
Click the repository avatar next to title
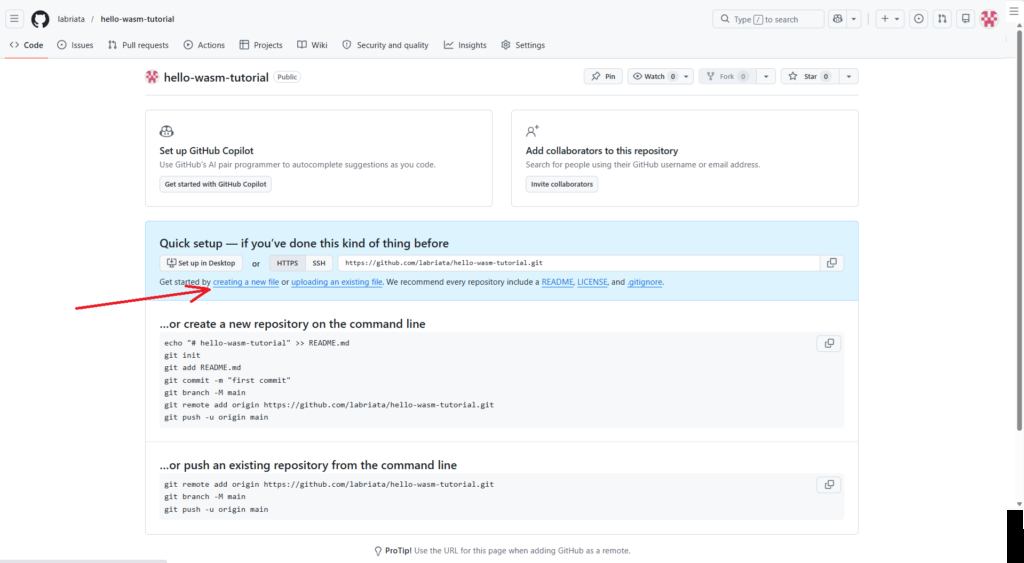(152, 77)
